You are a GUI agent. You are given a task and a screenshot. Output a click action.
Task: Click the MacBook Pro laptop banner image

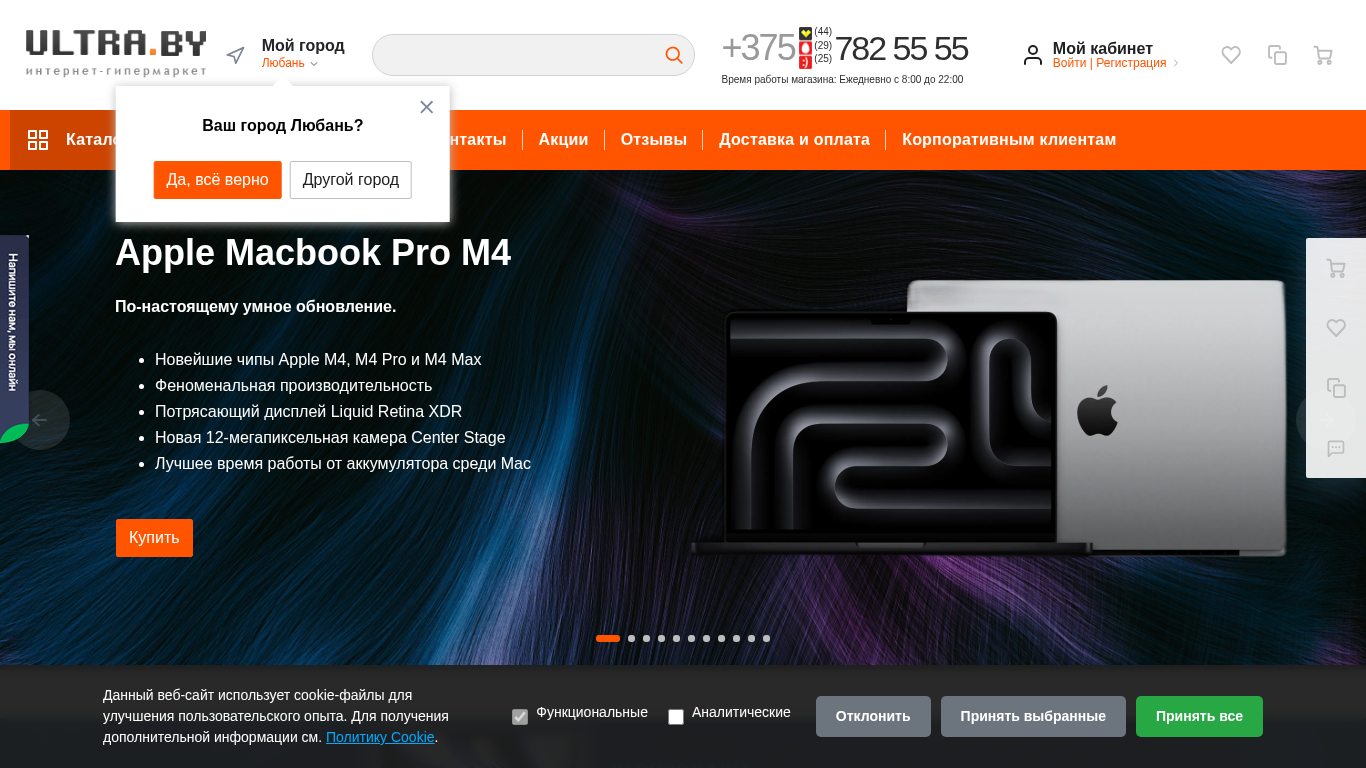pyautogui.click(x=988, y=418)
